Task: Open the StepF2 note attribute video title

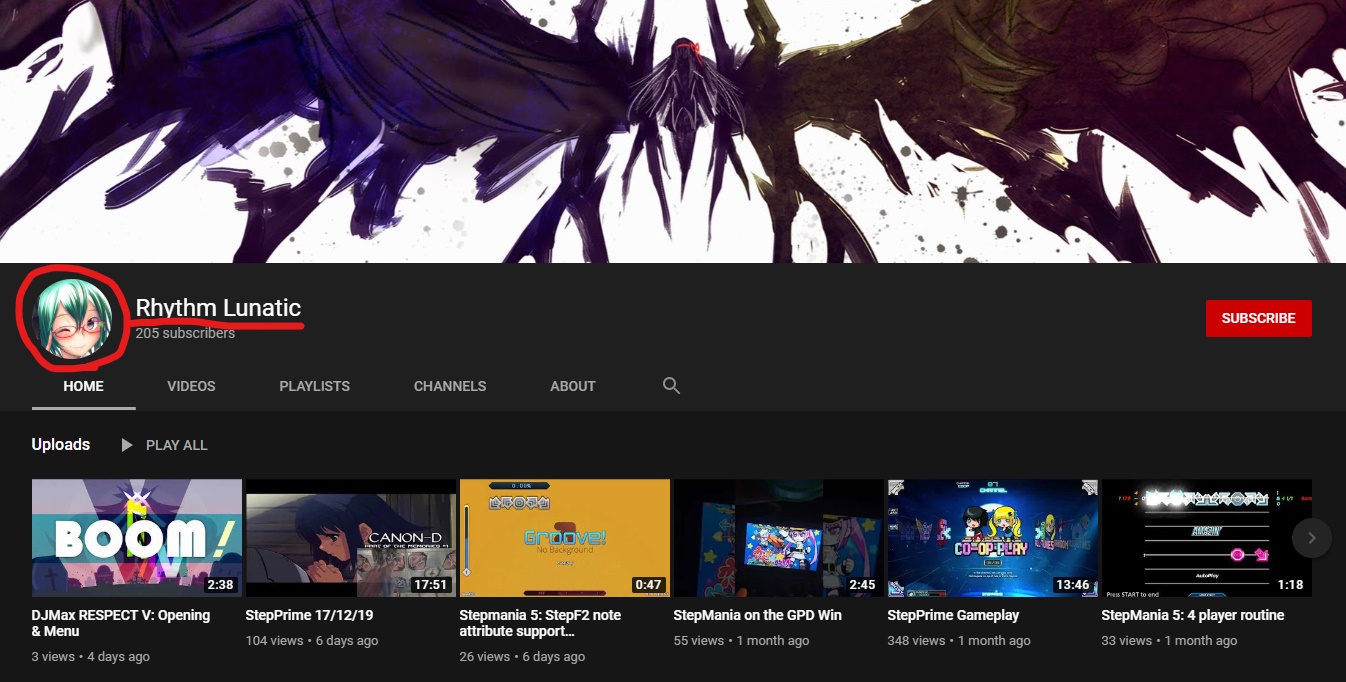Action: (540, 623)
